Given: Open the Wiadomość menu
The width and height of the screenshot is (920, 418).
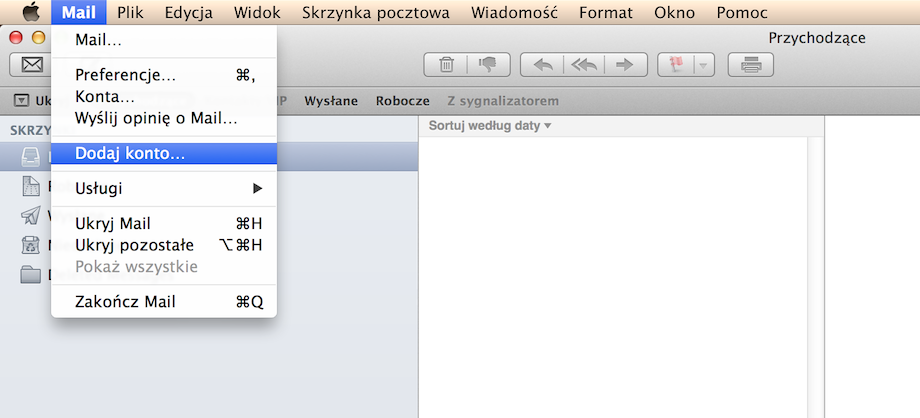Looking at the screenshot, I should [x=515, y=12].
